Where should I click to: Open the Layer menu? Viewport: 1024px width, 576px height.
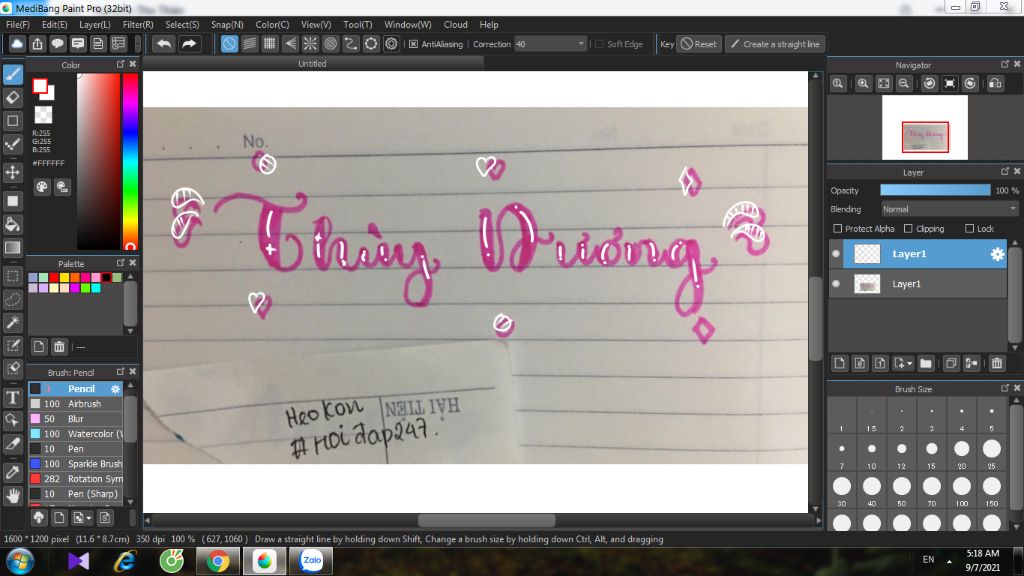[x=95, y=25]
